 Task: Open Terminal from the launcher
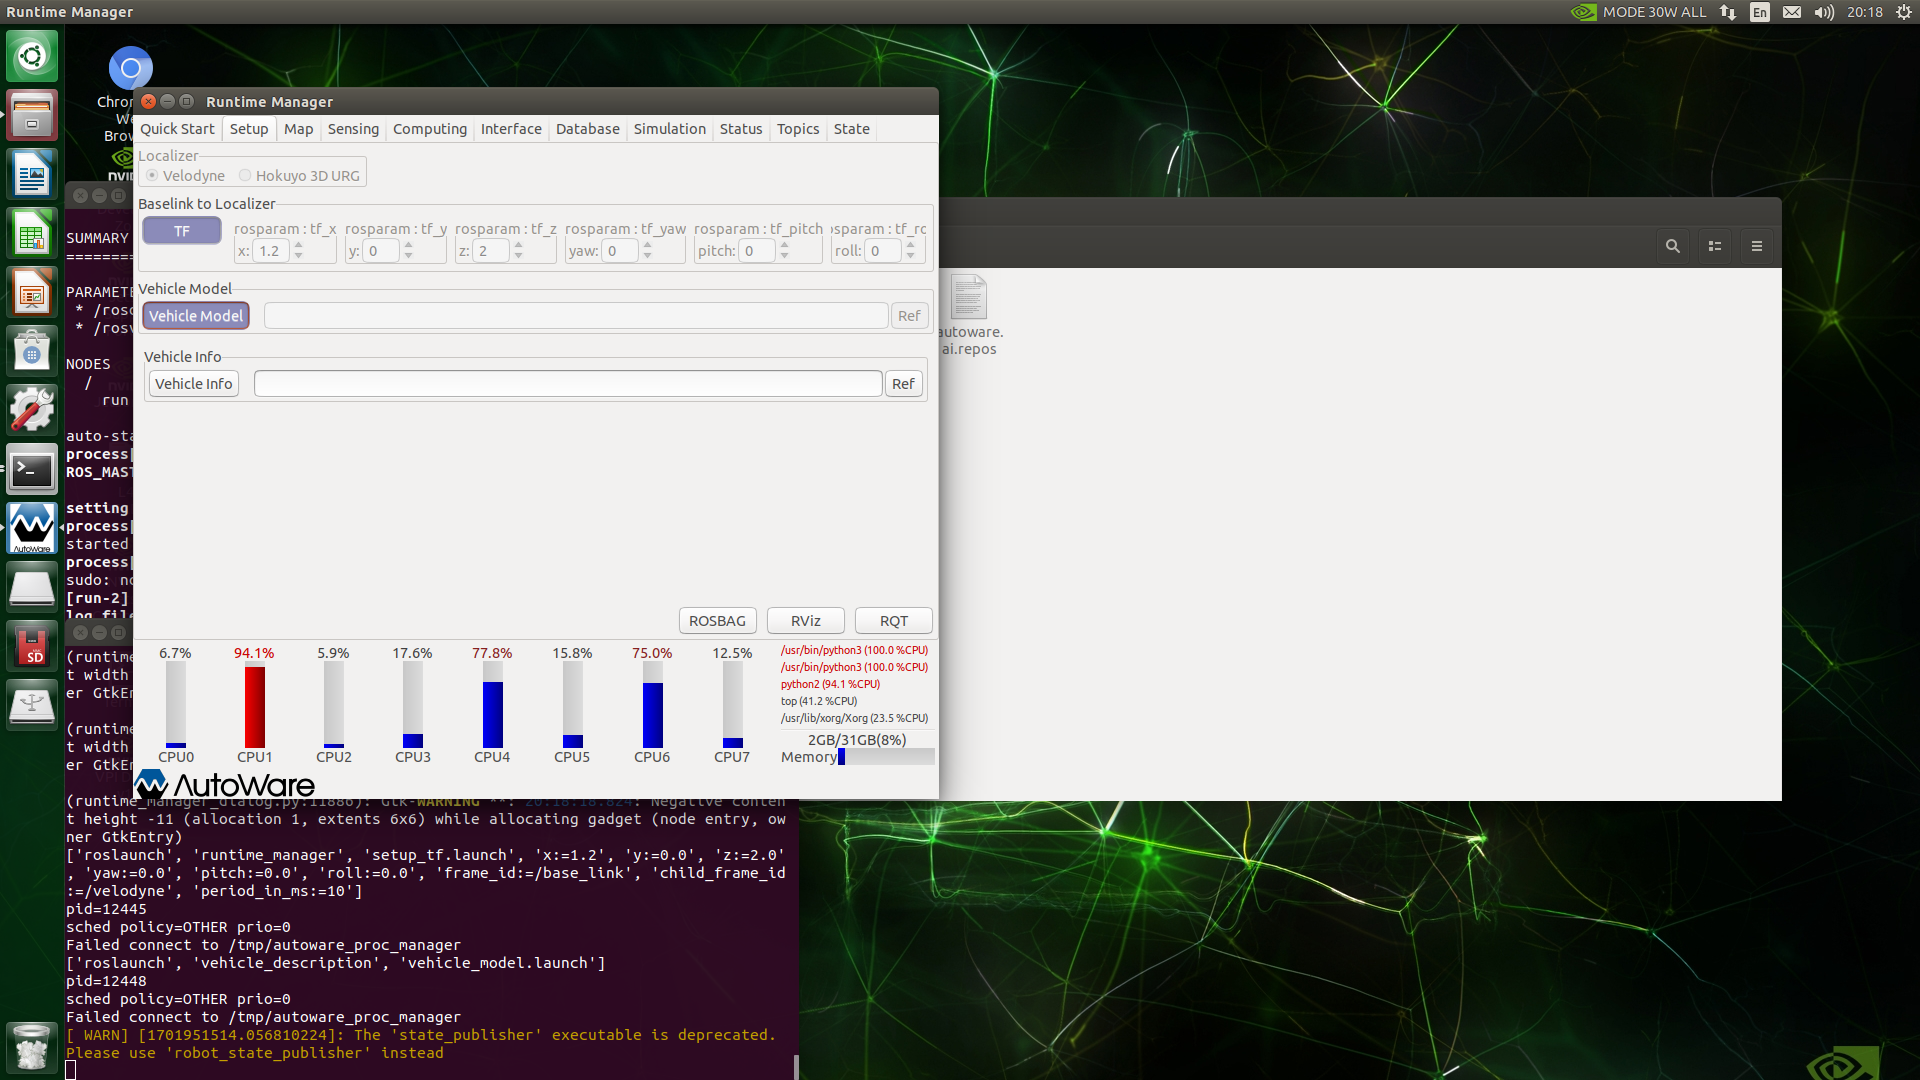click(x=32, y=470)
